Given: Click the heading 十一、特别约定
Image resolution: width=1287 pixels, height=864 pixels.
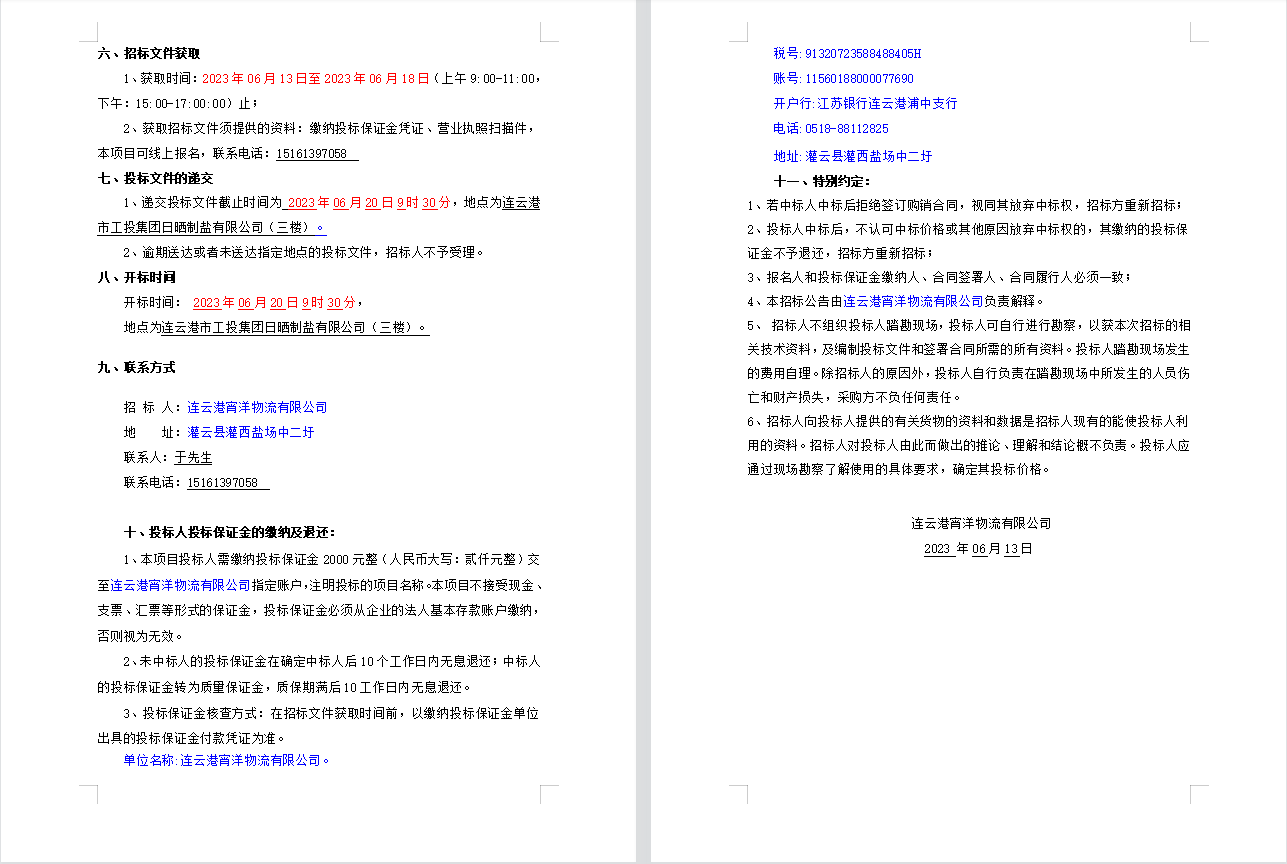Looking at the screenshot, I should click(822, 181).
